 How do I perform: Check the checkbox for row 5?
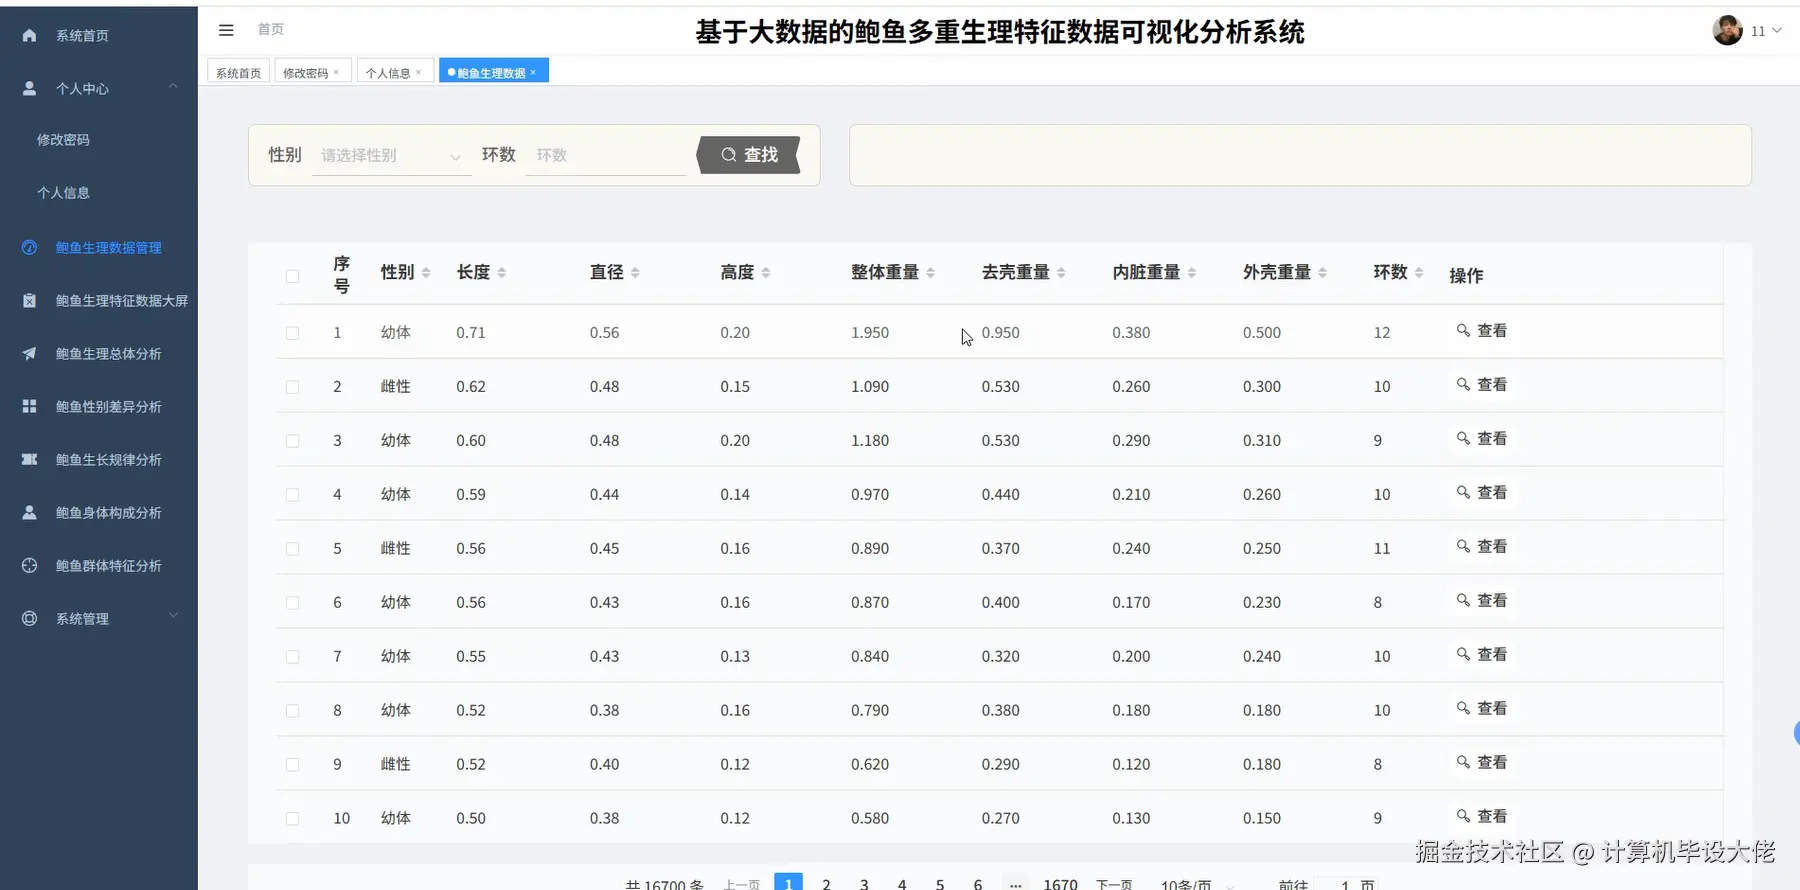click(x=292, y=549)
